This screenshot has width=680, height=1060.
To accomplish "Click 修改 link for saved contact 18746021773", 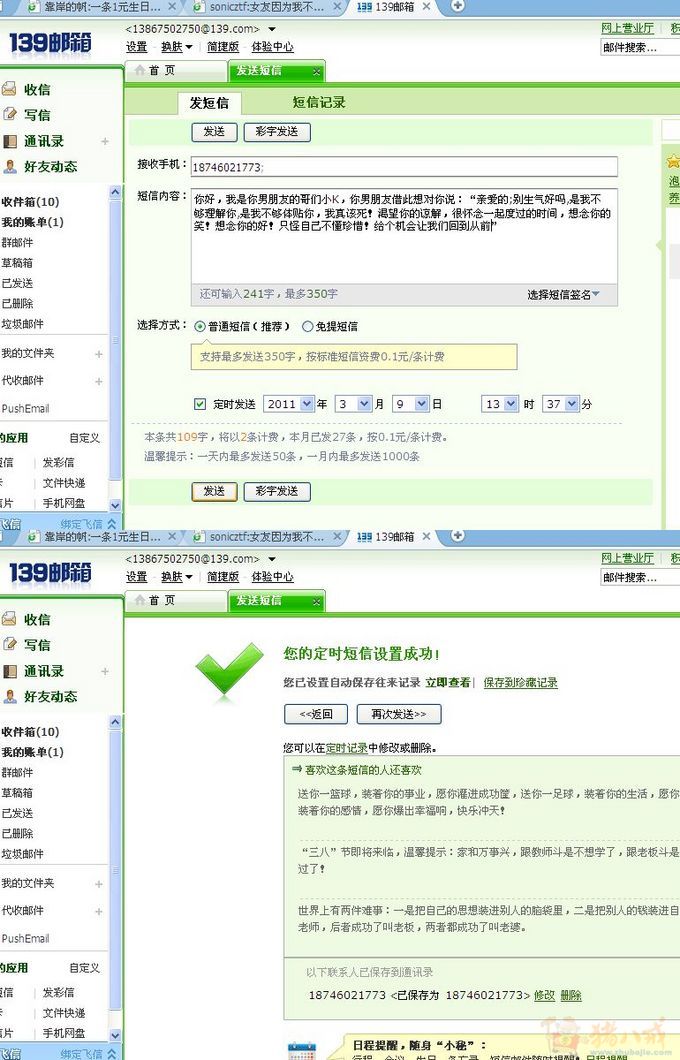I will coord(544,995).
